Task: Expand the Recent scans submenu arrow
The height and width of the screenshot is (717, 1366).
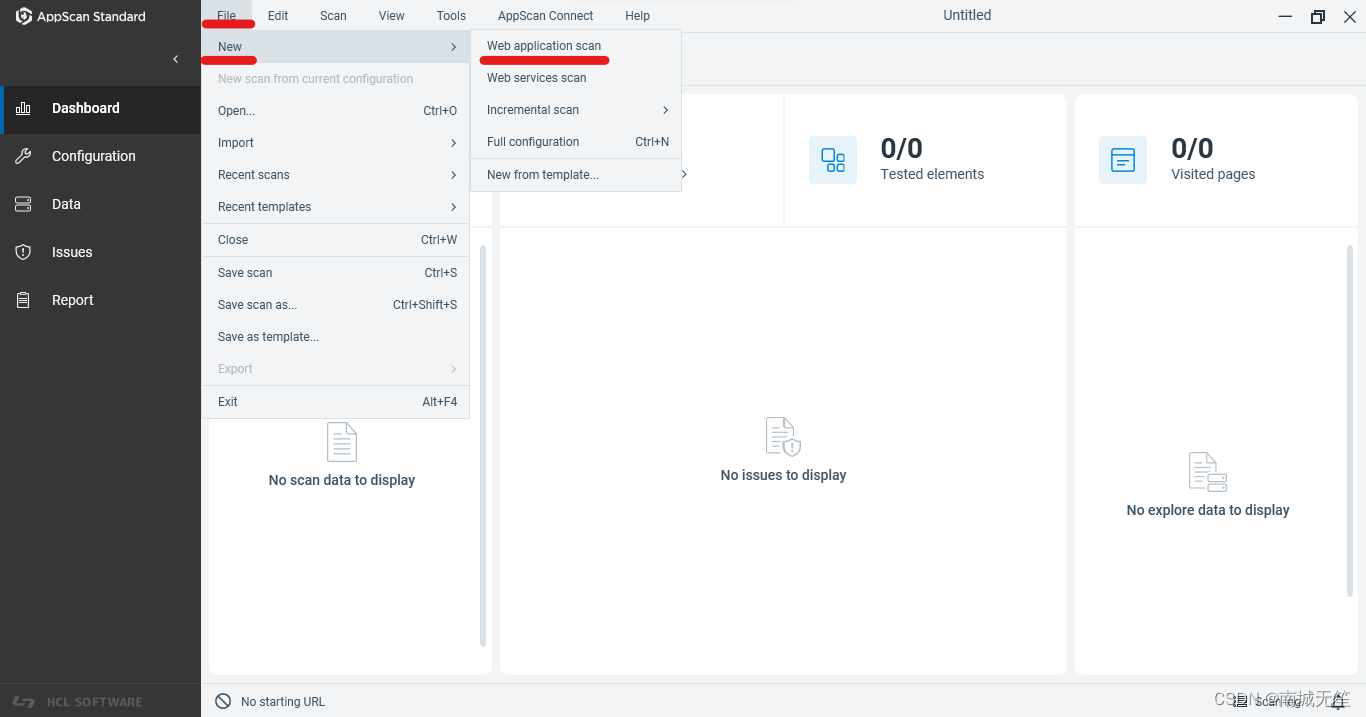Action: click(453, 175)
